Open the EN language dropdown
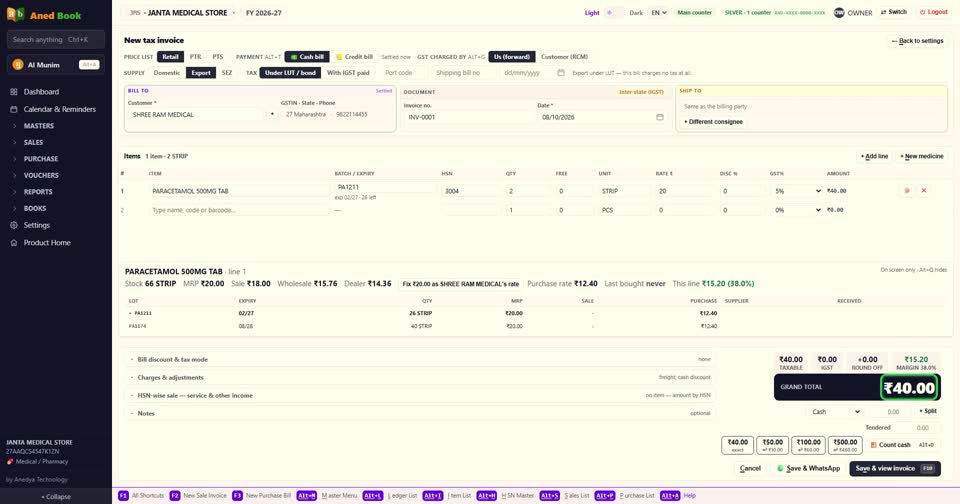Image resolution: width=960 pixels, height=504 pixels. (659, 12)
